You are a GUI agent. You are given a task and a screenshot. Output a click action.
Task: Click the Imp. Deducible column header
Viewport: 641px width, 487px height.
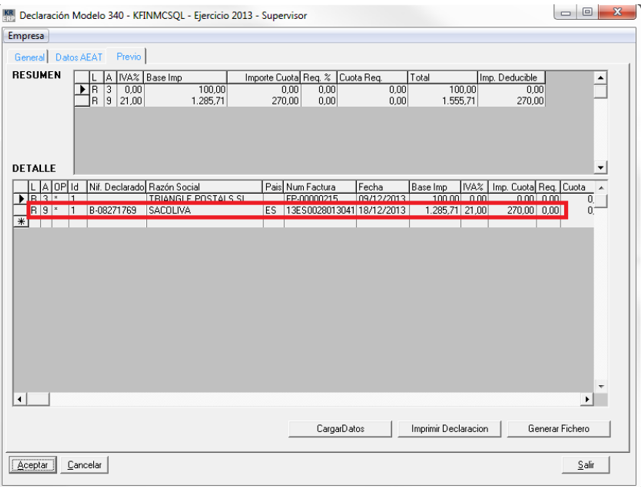[511, 77]
